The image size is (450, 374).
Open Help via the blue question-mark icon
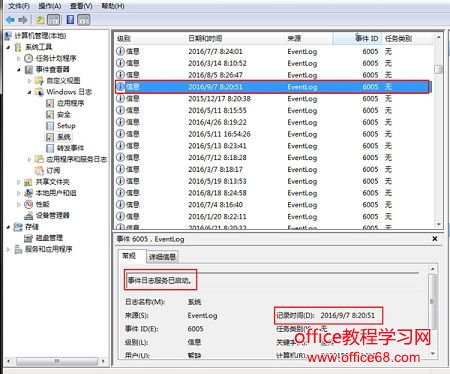coord(70,20)
